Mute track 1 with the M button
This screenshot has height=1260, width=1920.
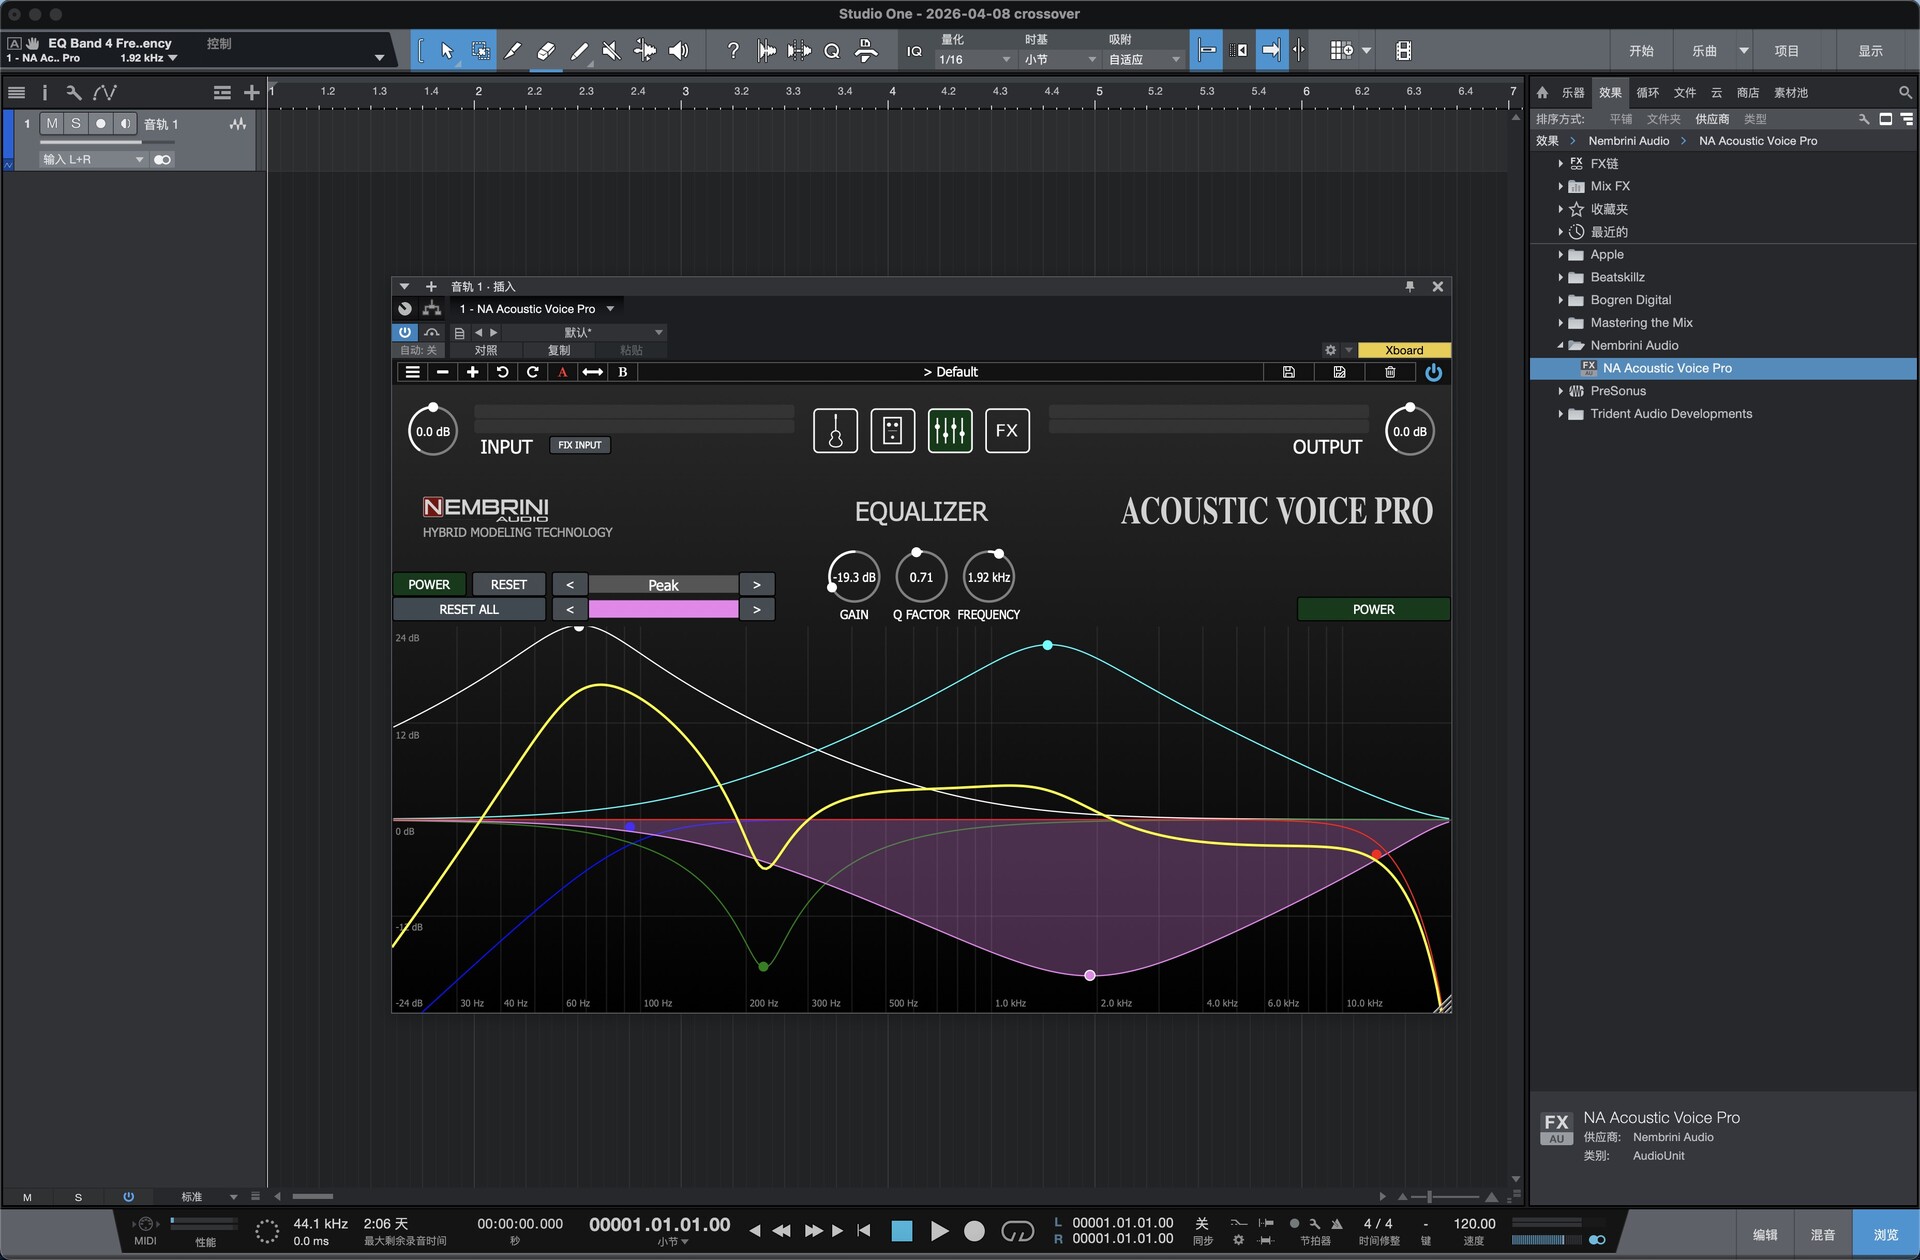[51, 124]
